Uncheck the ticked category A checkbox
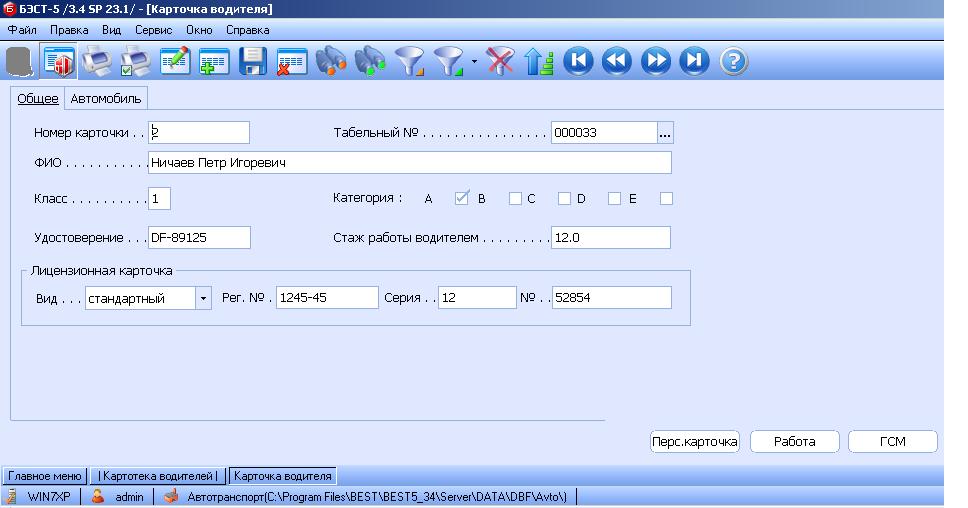 point(461,198)
